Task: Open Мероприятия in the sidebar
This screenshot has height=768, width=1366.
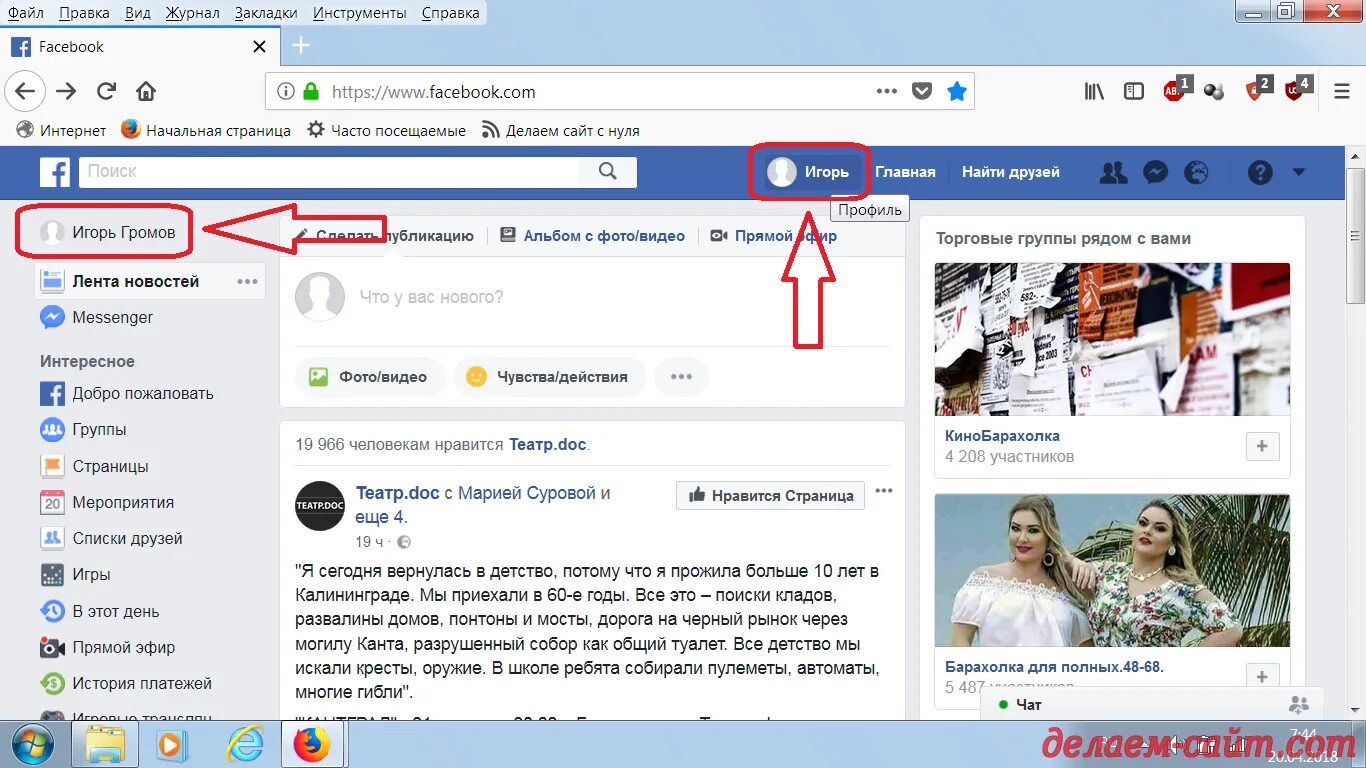Action: coord(107,503)
